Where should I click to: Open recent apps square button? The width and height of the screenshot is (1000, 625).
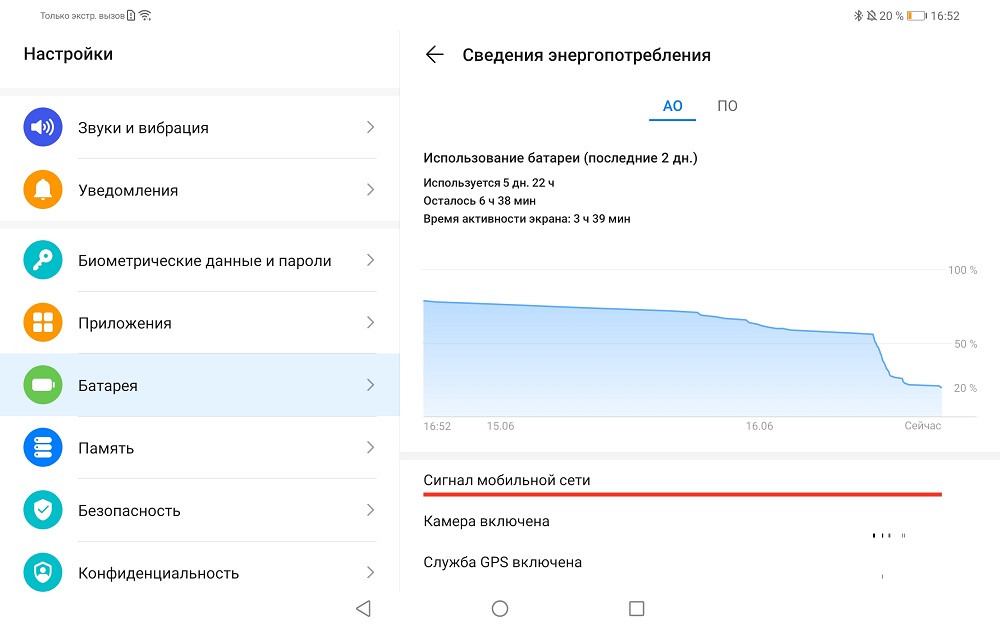point(636,608)
